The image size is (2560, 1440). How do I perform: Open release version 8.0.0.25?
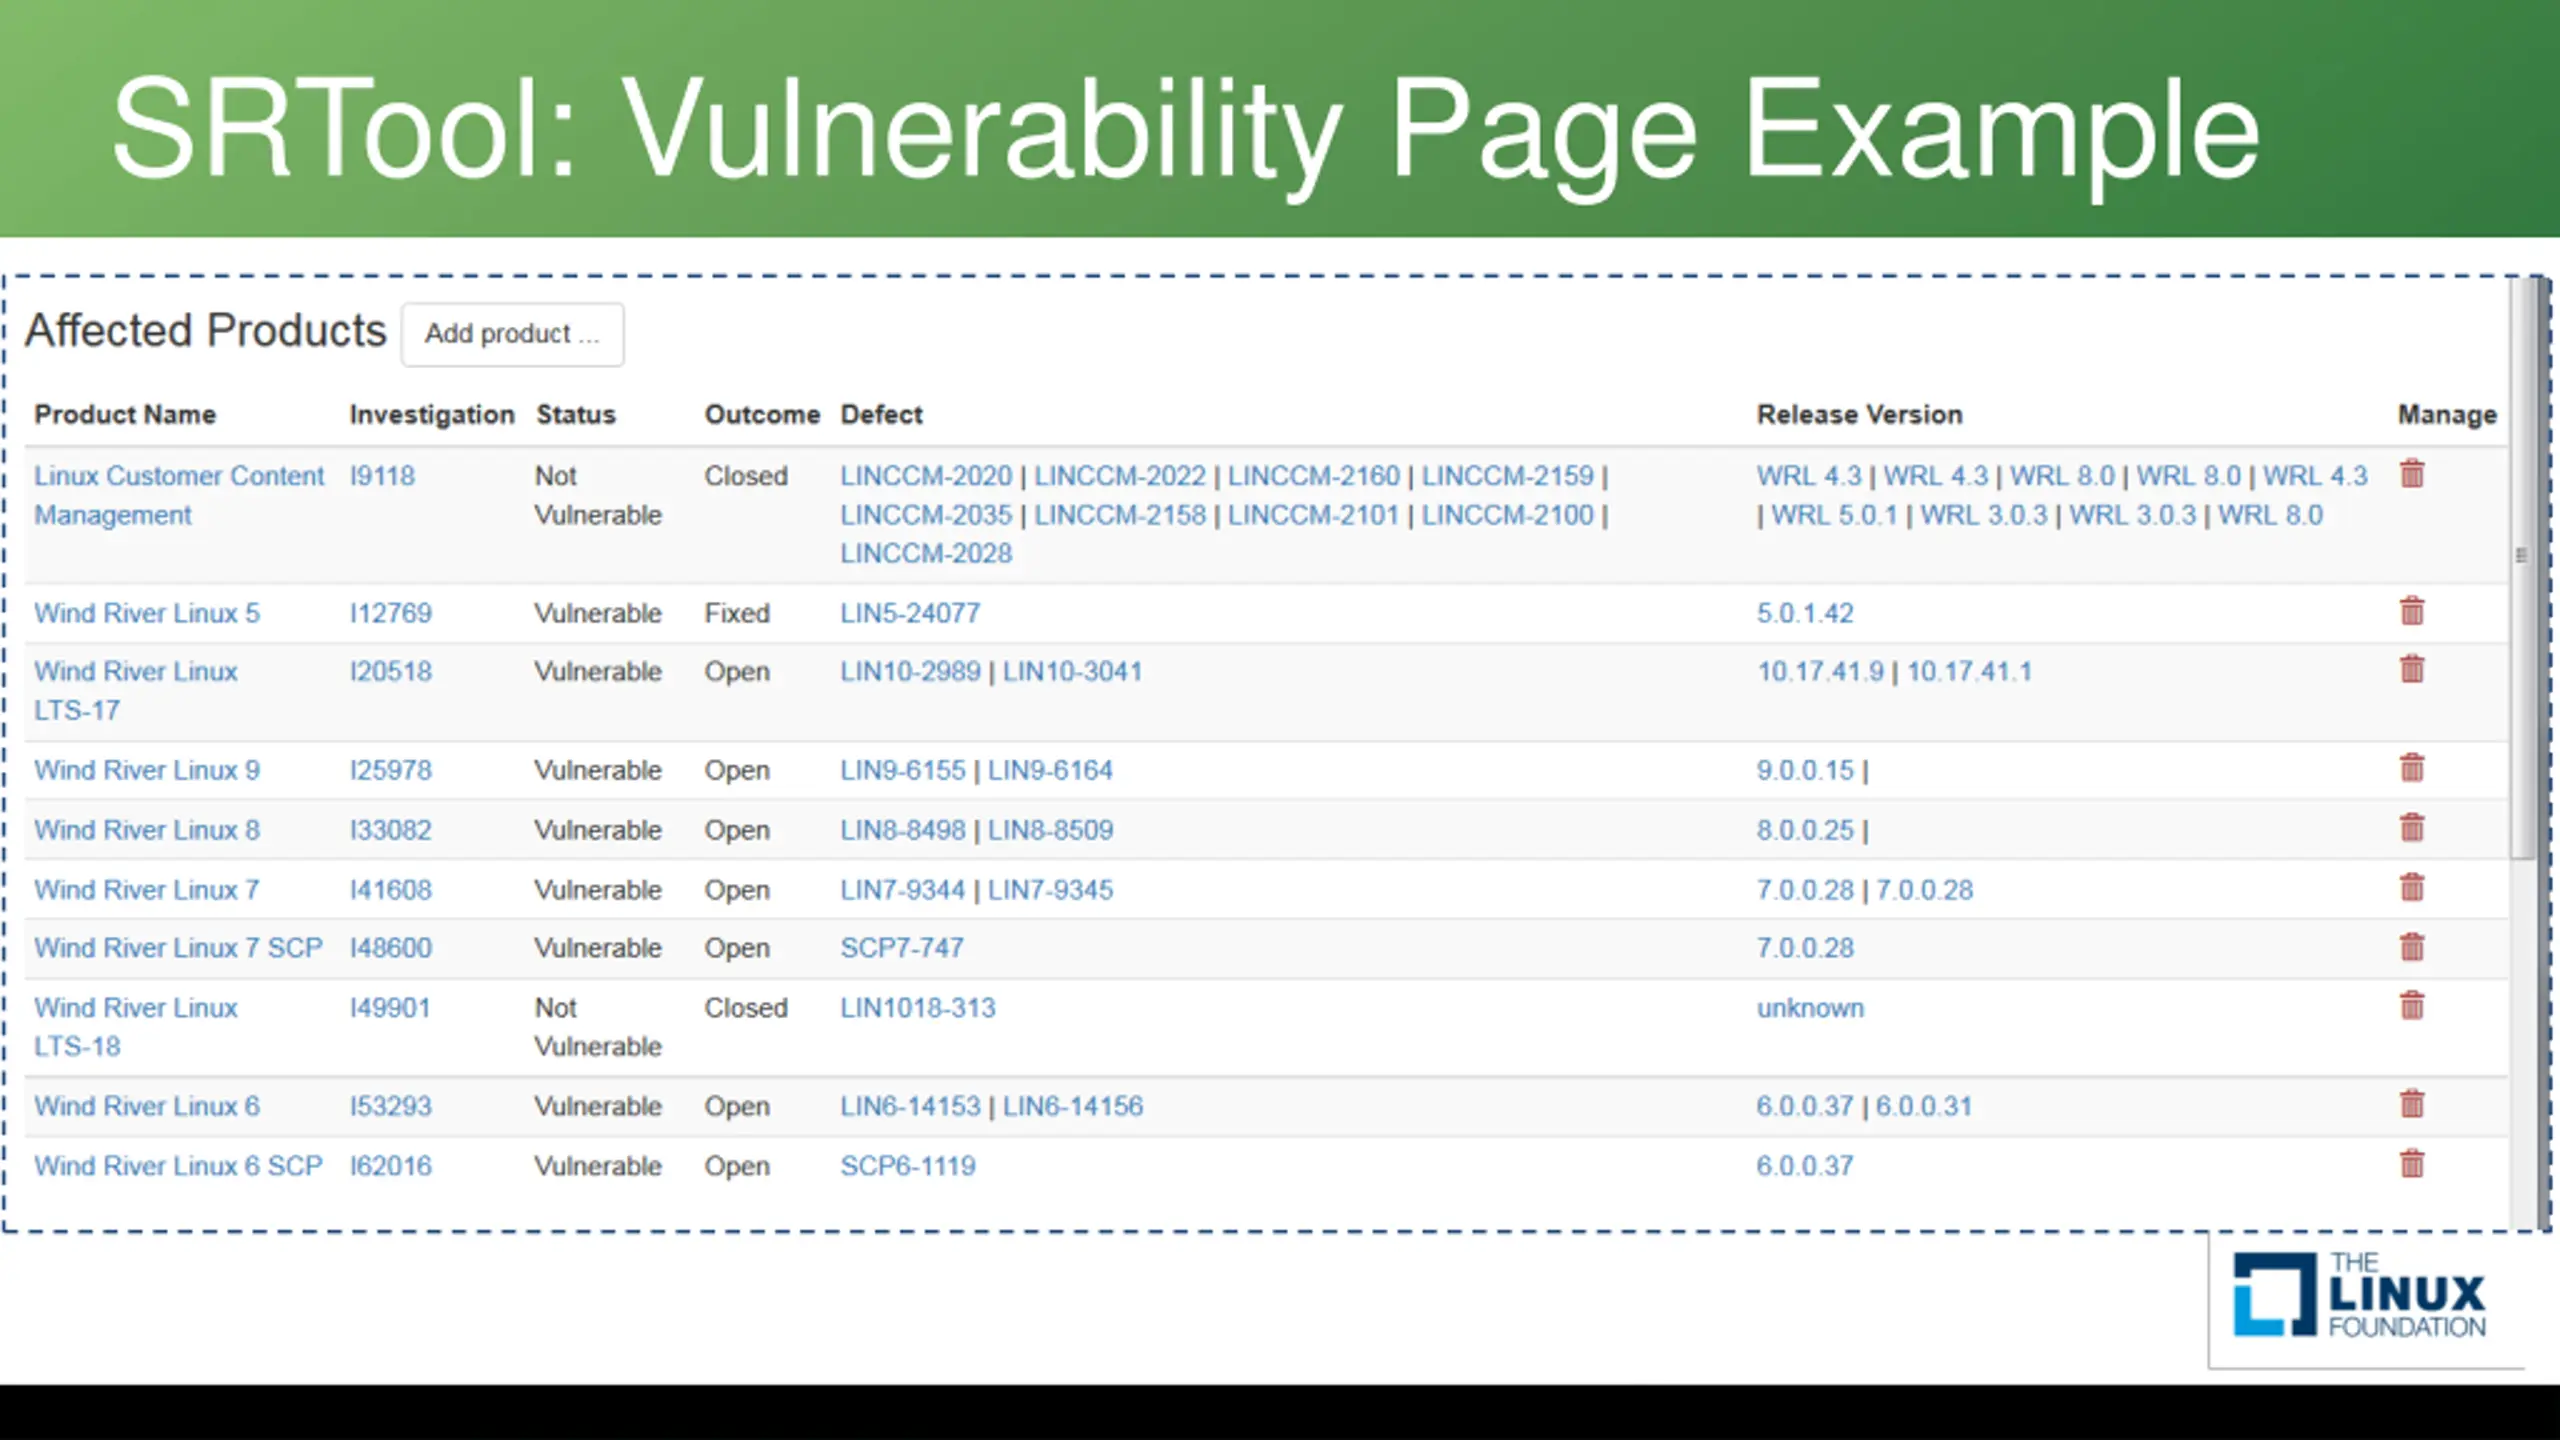click(x=1805, y=830)
